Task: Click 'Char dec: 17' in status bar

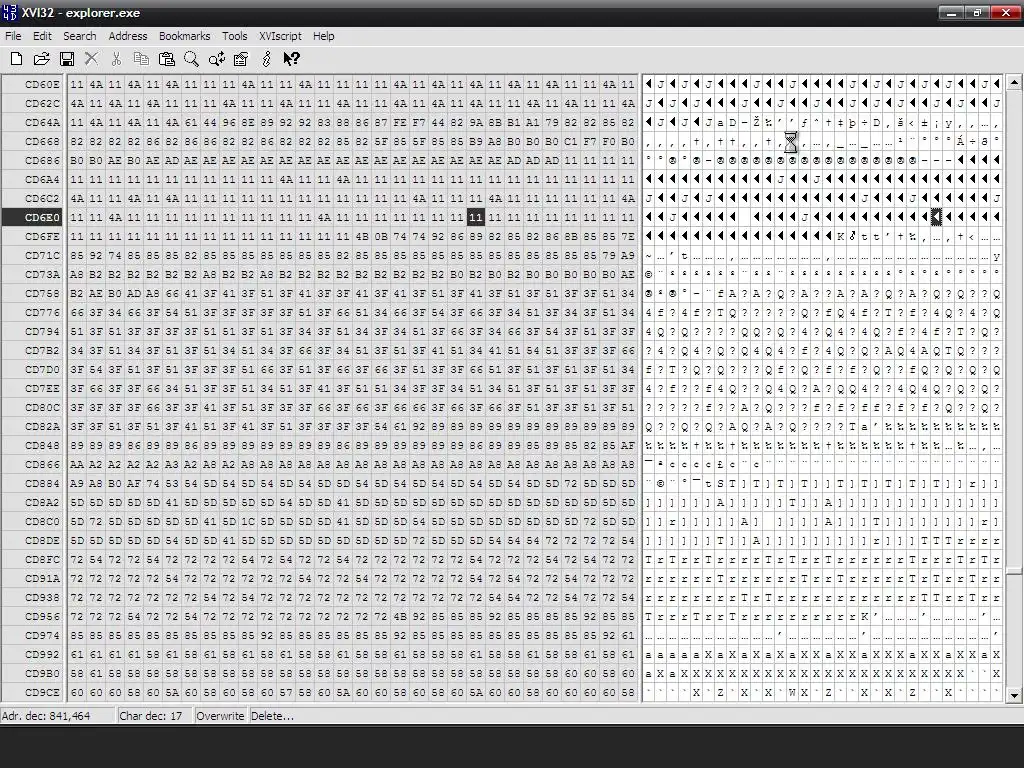Action: click(151, 716)
